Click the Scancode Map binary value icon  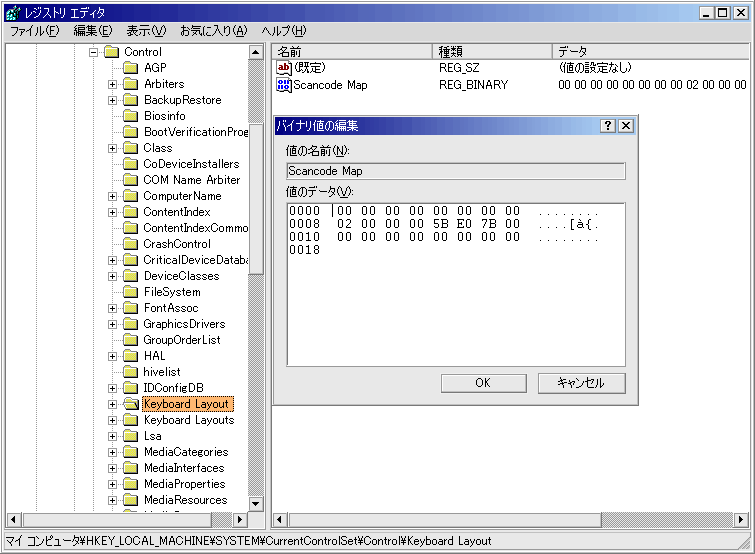pyautogui.click(x=284, y=85)
